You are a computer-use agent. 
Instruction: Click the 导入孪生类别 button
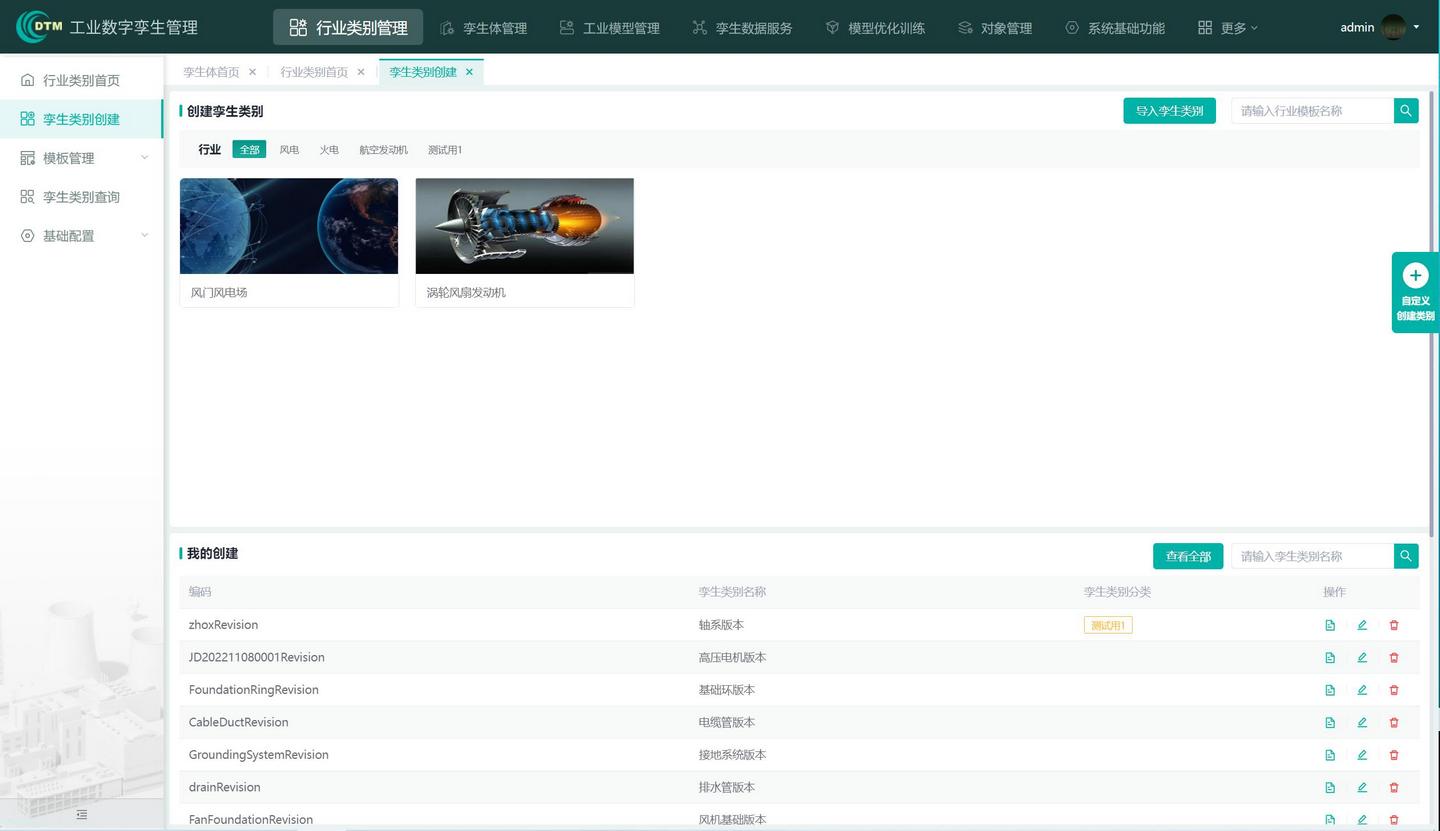pos(1169,111)
